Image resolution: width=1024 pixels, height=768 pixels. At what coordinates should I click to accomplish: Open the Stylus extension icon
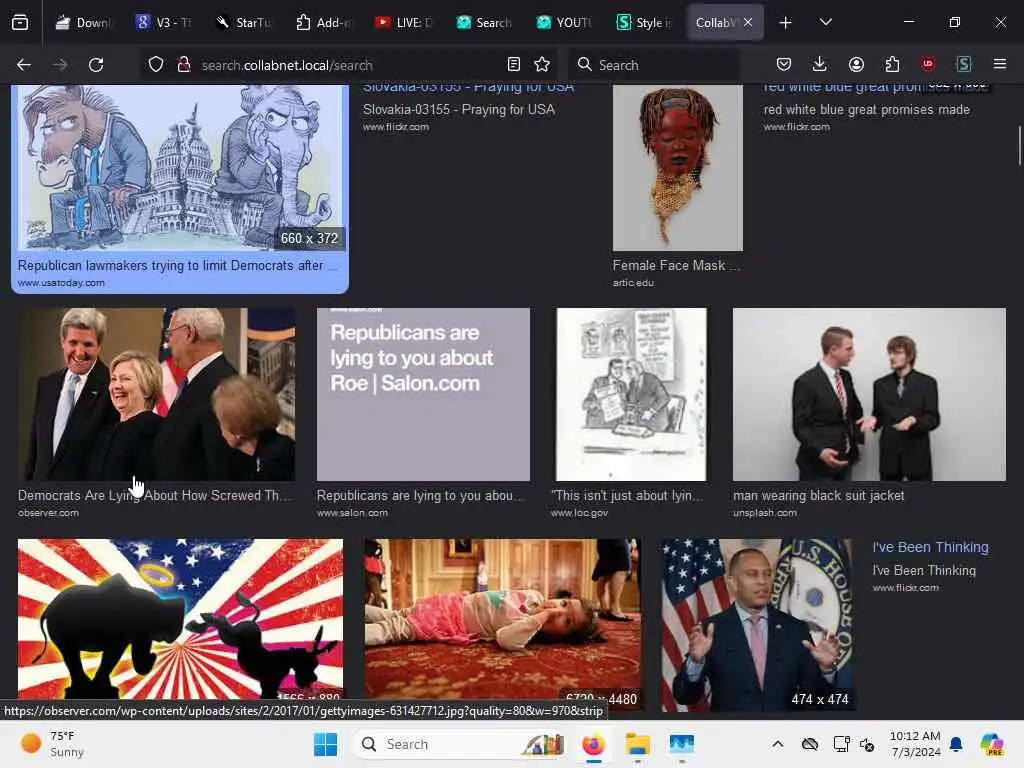coord(964,64)
